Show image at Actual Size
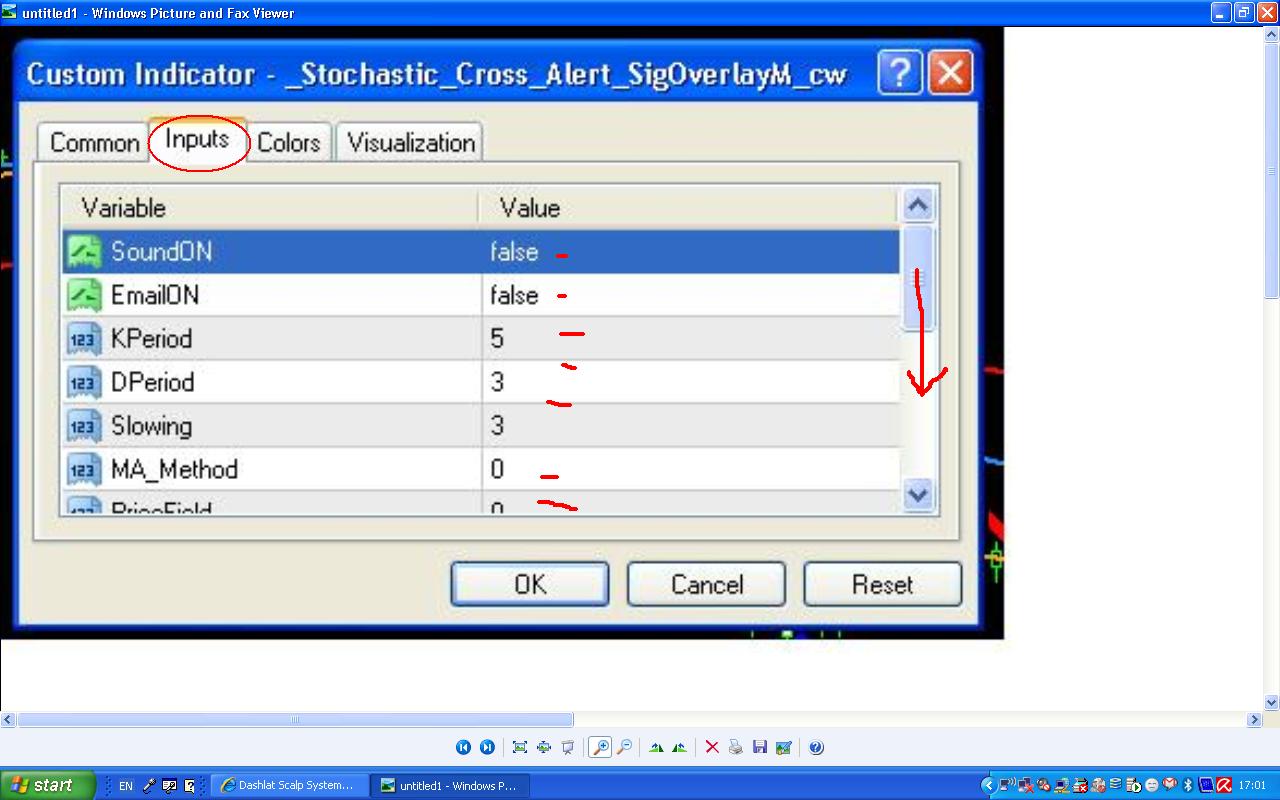This screenshot has width=1280, height=800. [x=544, y=747]
